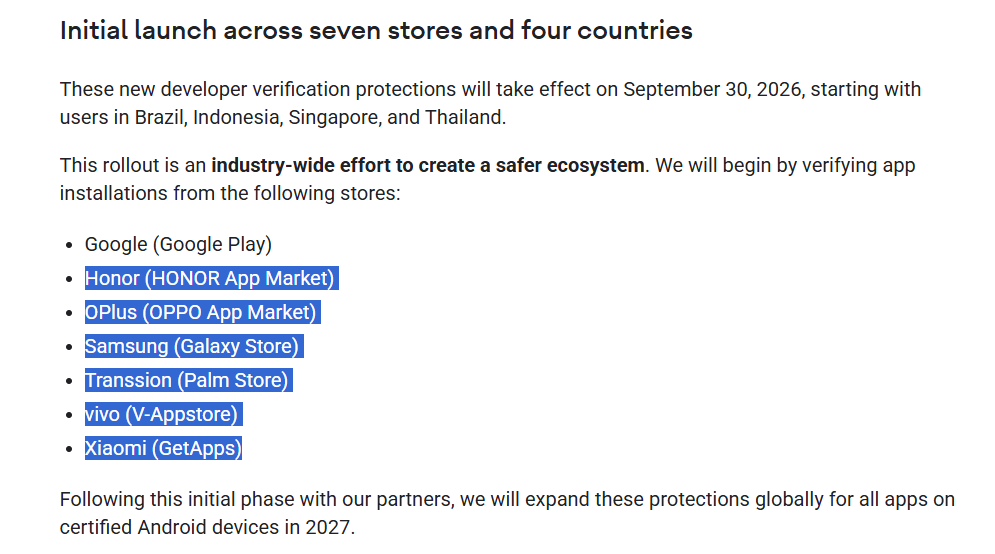Click the word 'Brazil' in the countries sentence

click(160, 117)
